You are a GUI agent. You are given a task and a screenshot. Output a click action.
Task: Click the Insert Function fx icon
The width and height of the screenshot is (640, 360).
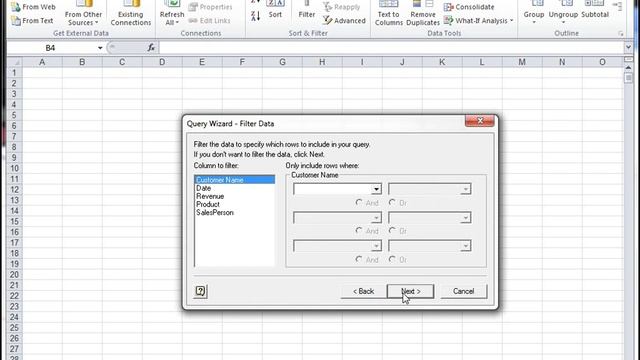point(151,48)
